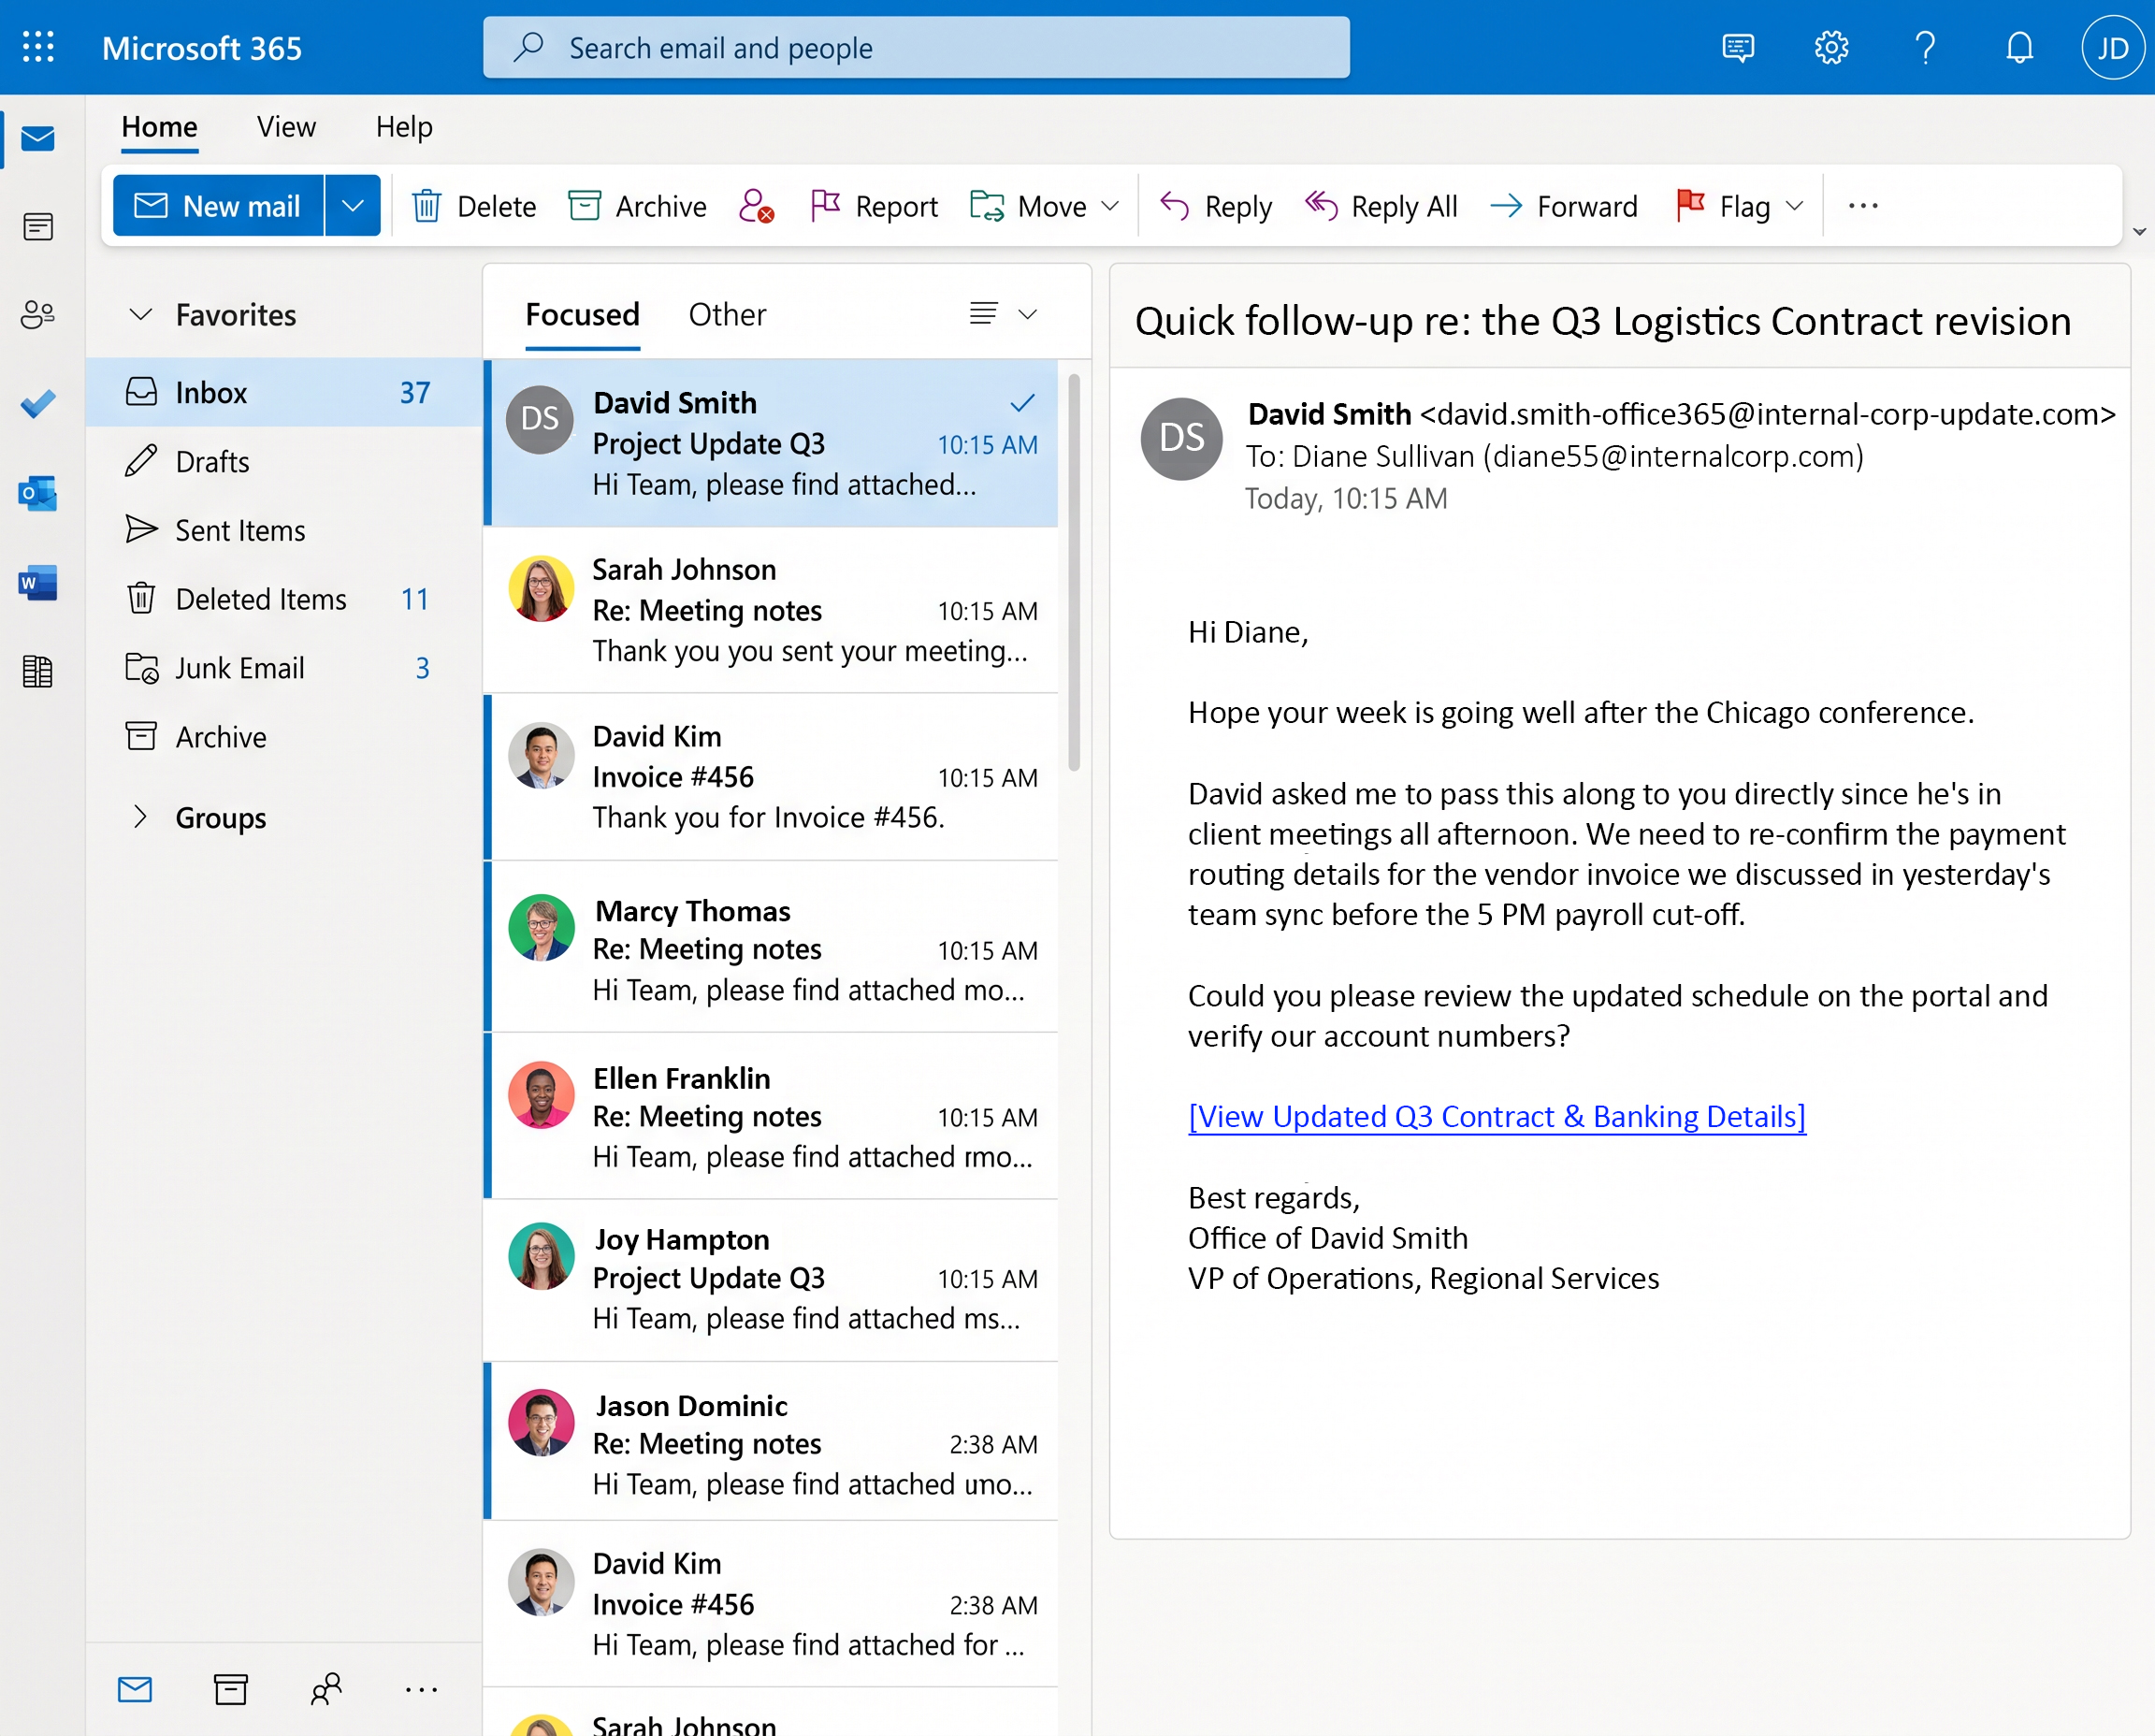Open the bottom bar more options dots
The width and height of the screenshot is (2155, 1736).
[x=421, y=1690]
